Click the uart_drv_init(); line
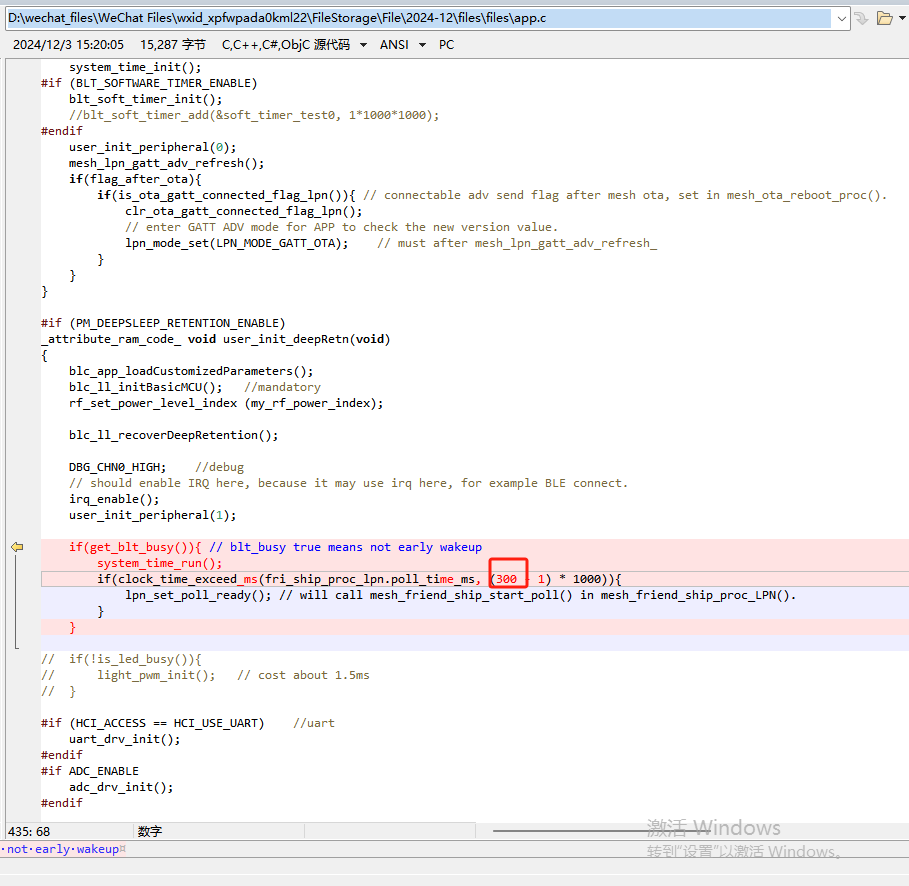Screen dimensions: 909x886 coord(125,739)
